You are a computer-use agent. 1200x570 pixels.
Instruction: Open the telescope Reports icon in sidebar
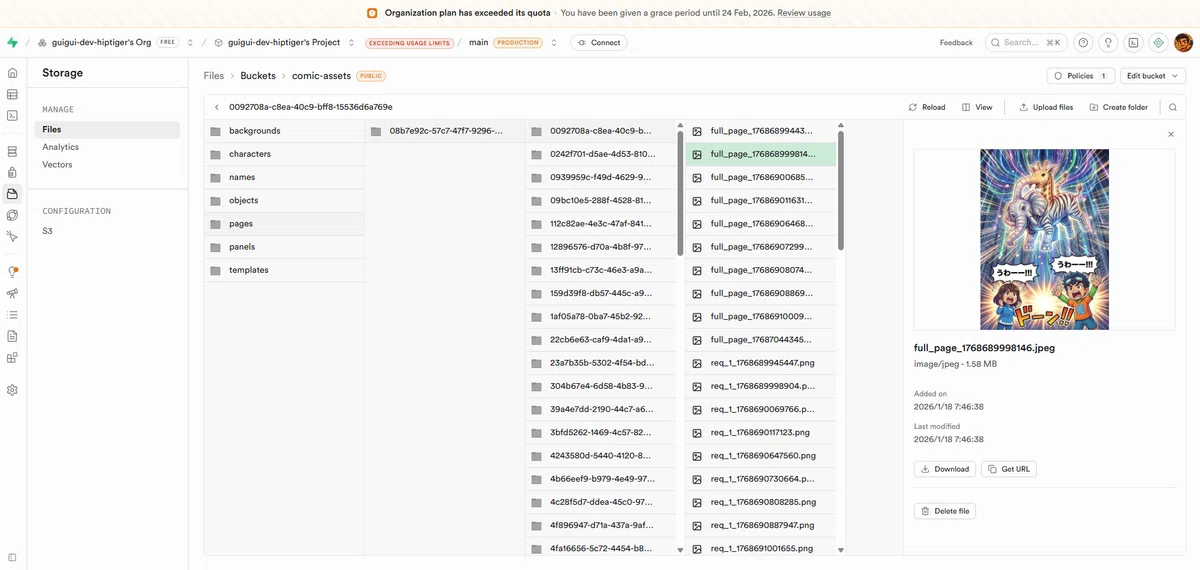click(12, 293)
